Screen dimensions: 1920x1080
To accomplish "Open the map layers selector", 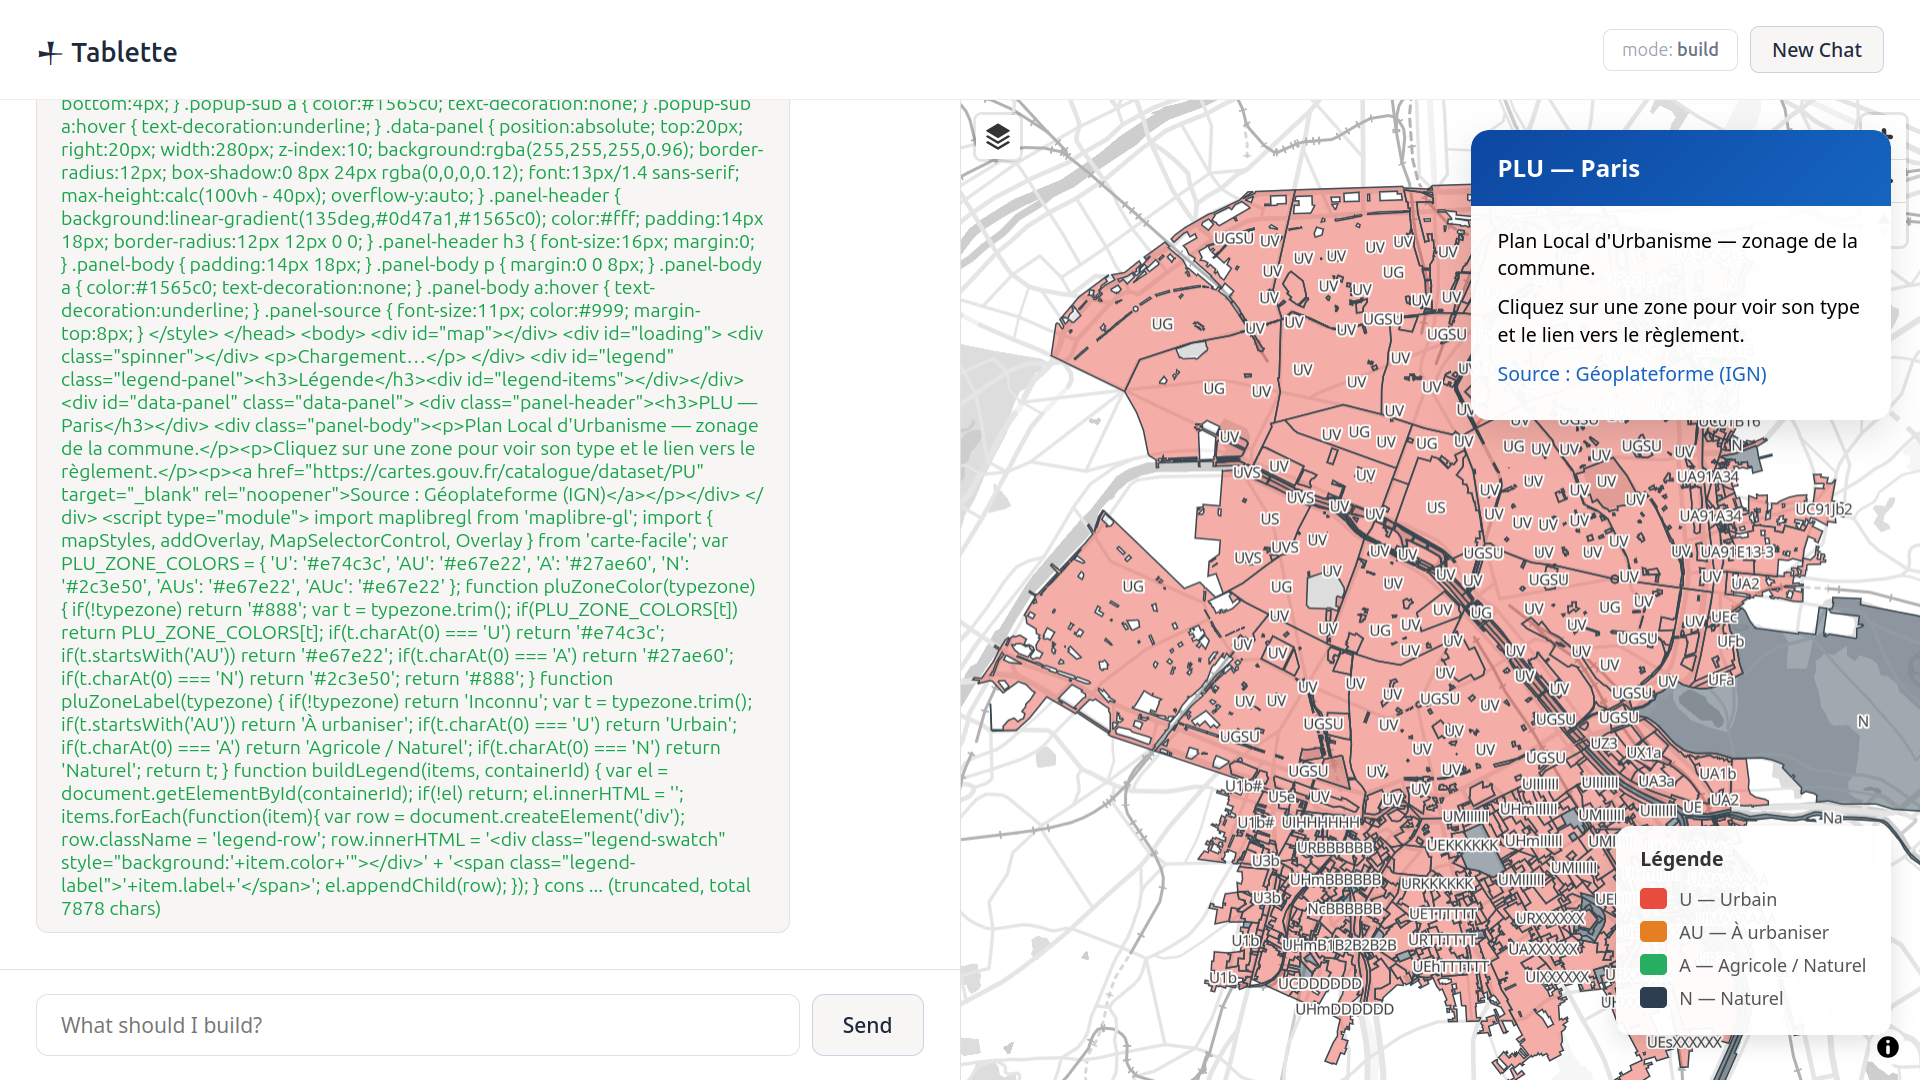I will coord(998,137).
